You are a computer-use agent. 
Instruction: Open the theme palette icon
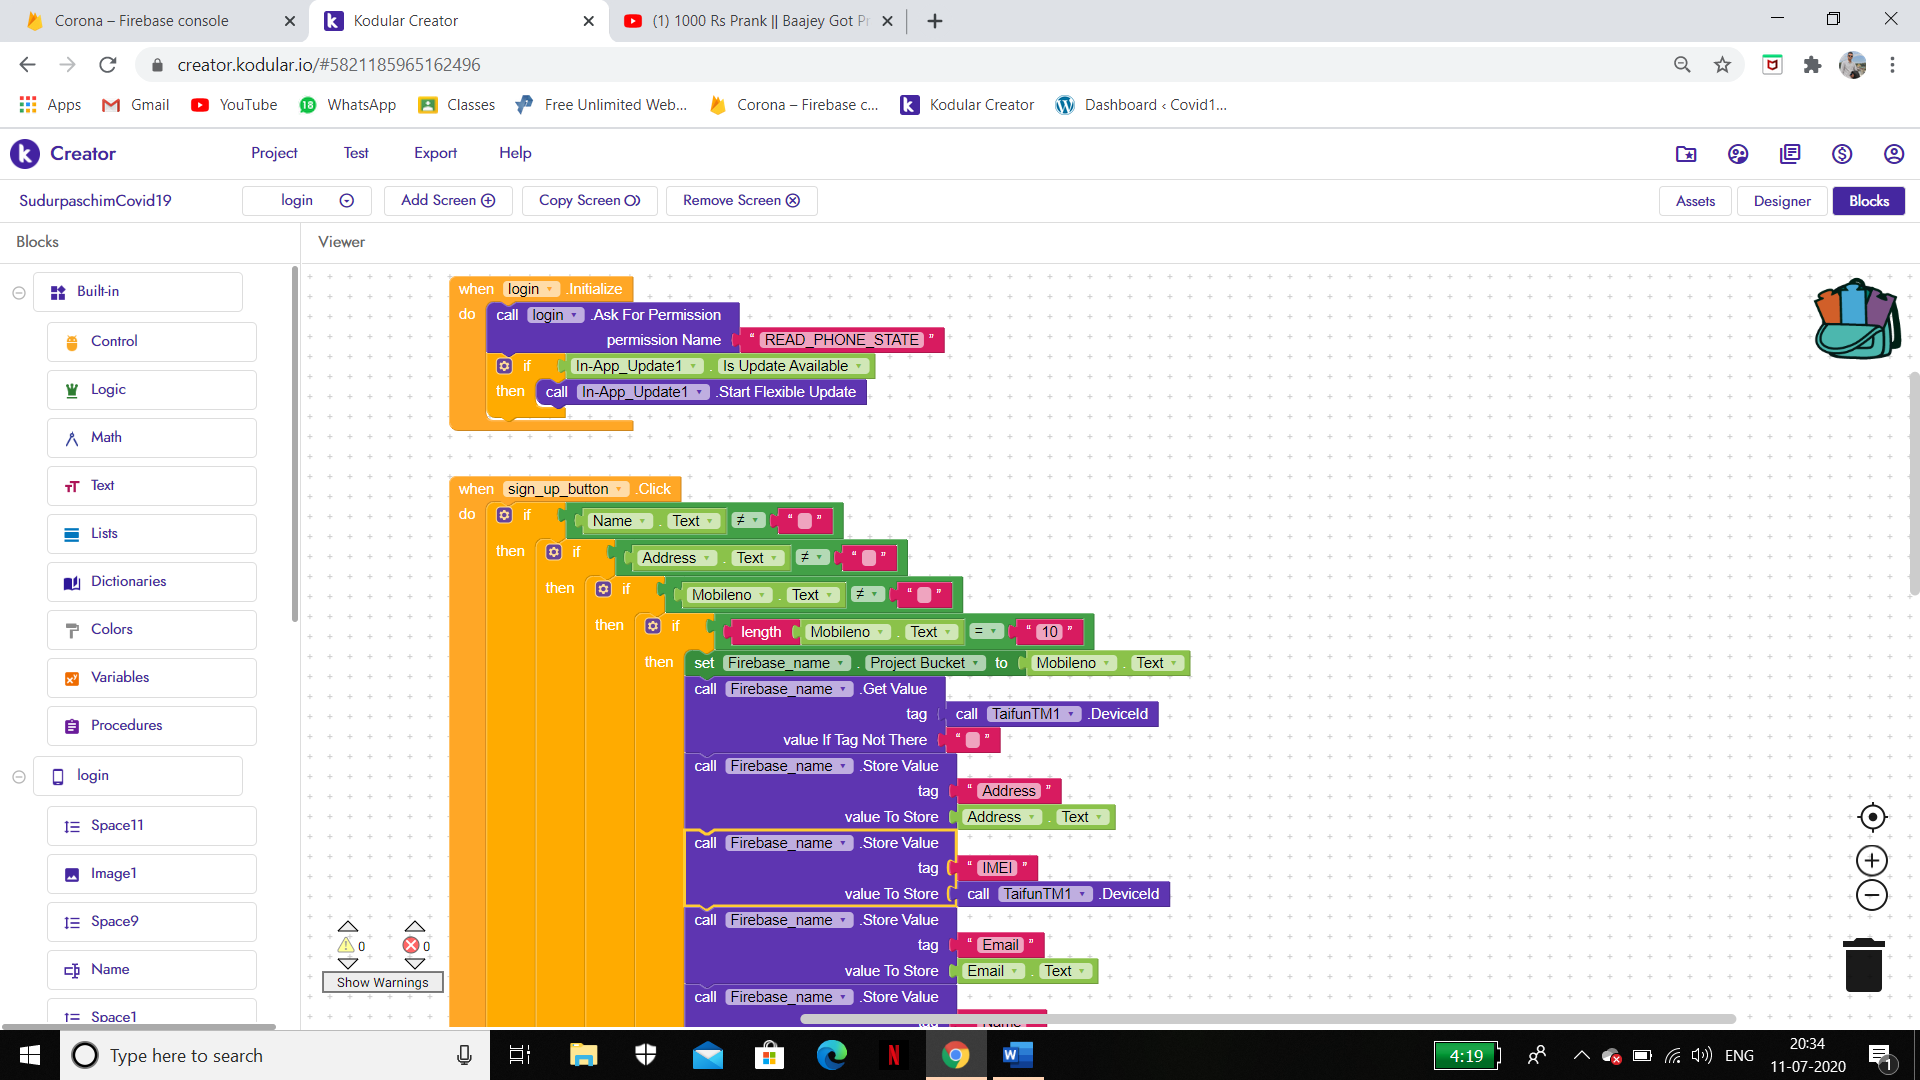[1738, 154]
